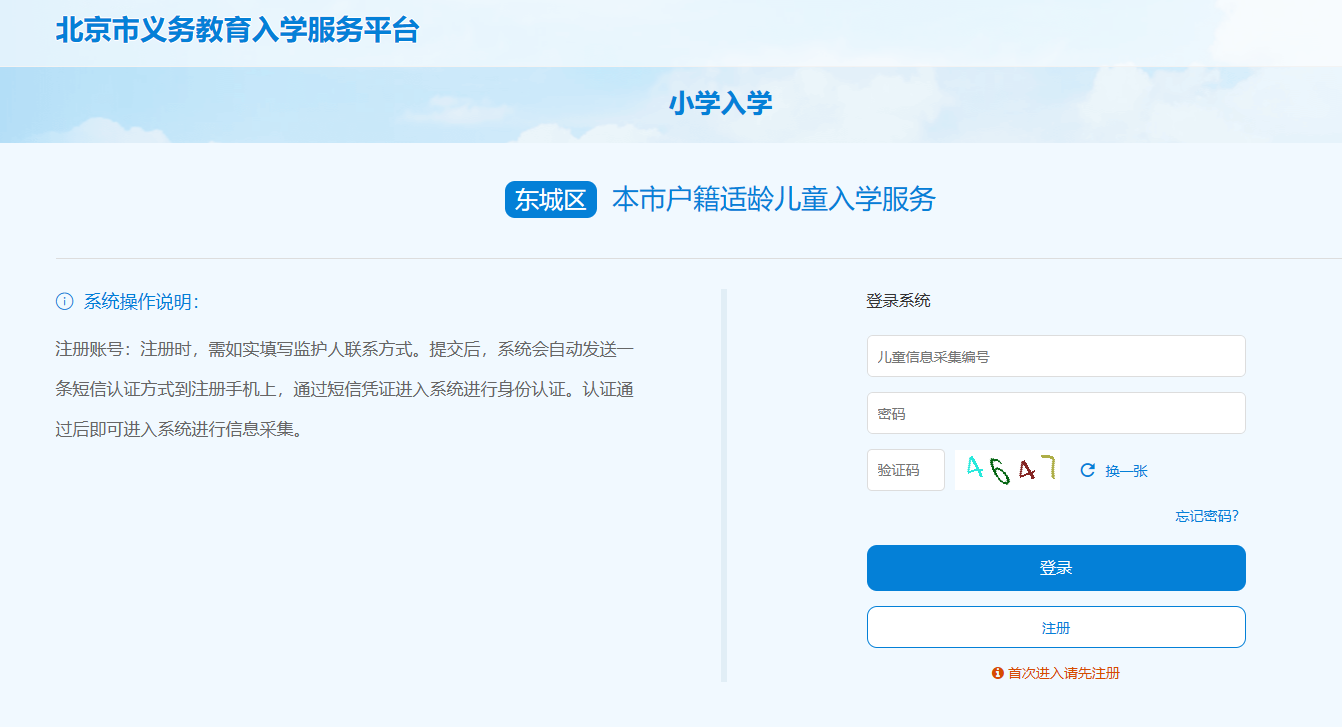Click the refresh icon next to 换一张

(1088, 470)
